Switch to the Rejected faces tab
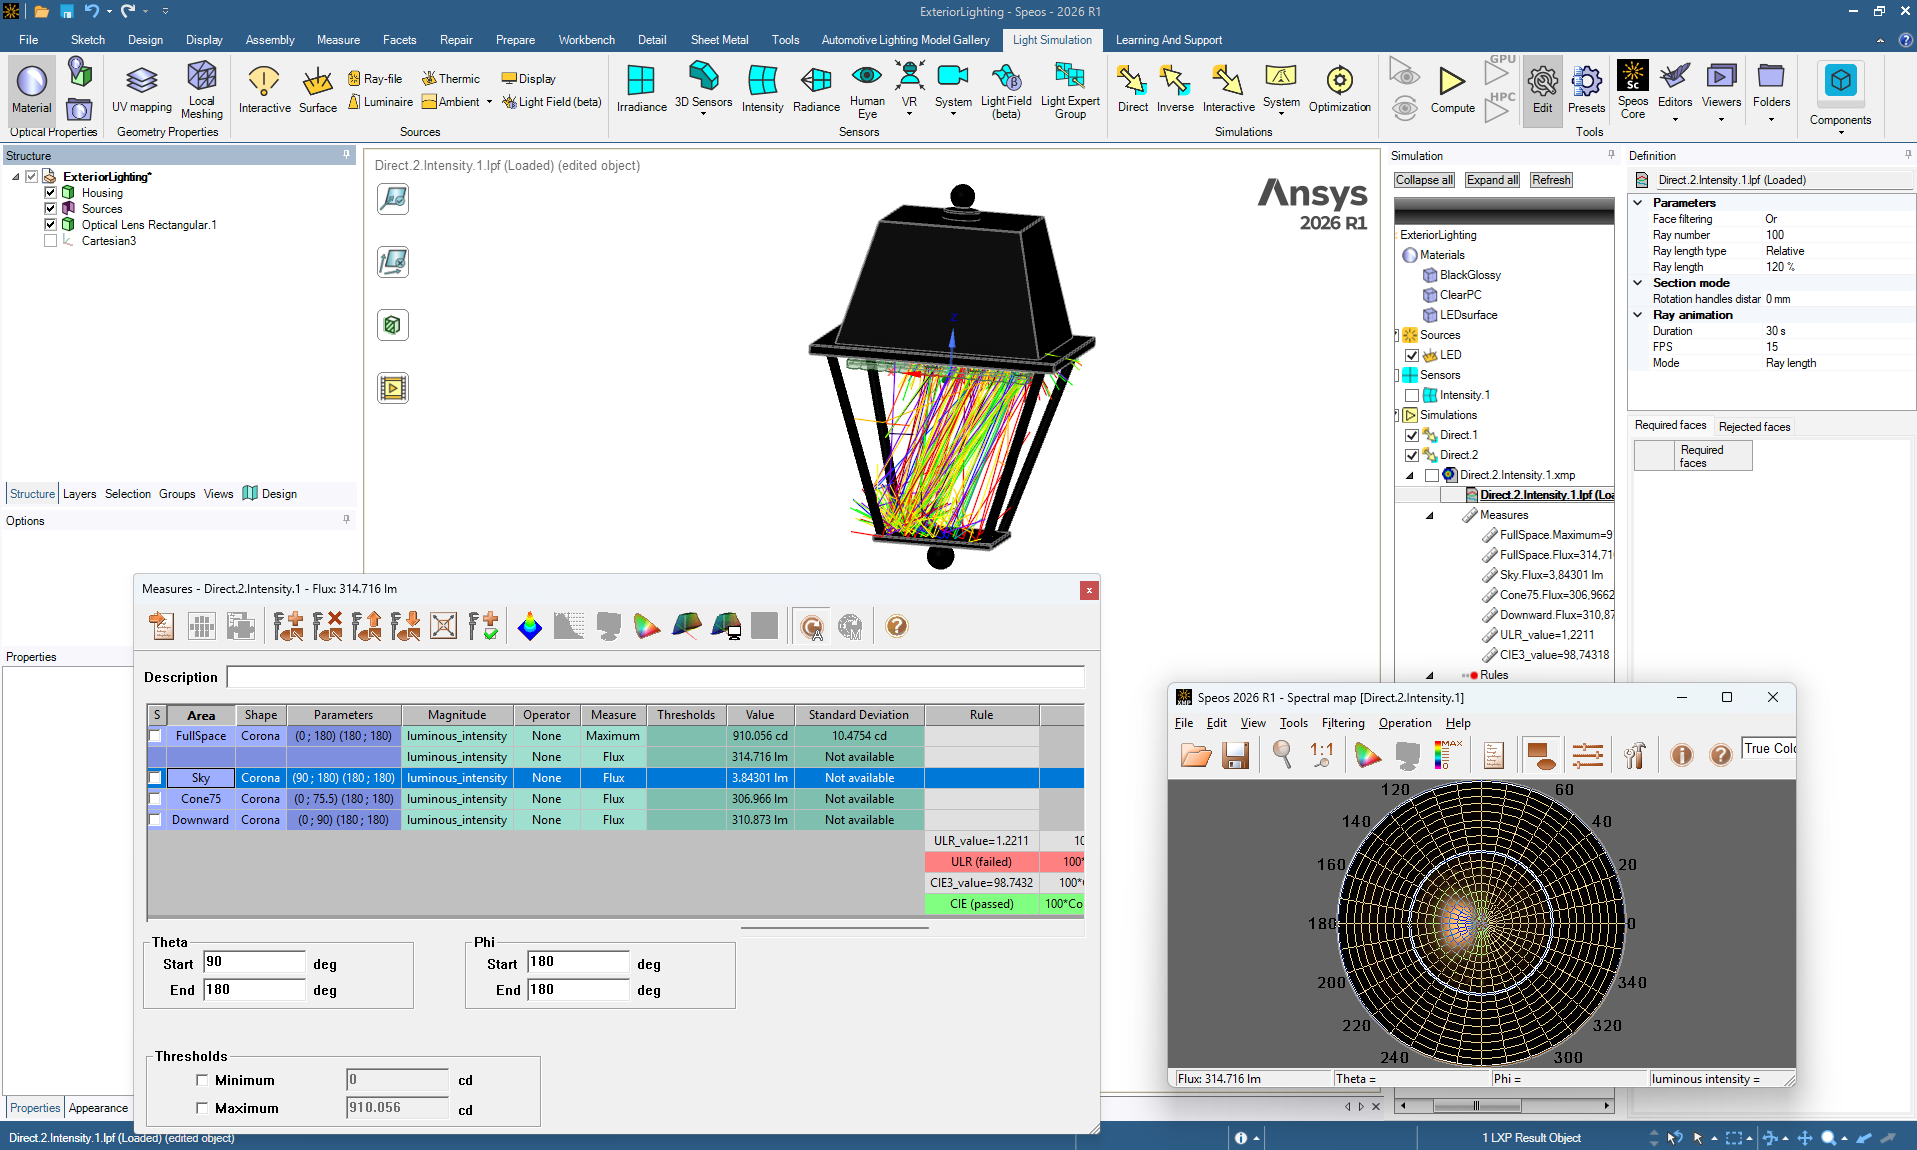Viewport: 1917px width, 1150px height. click(1754, 427)
